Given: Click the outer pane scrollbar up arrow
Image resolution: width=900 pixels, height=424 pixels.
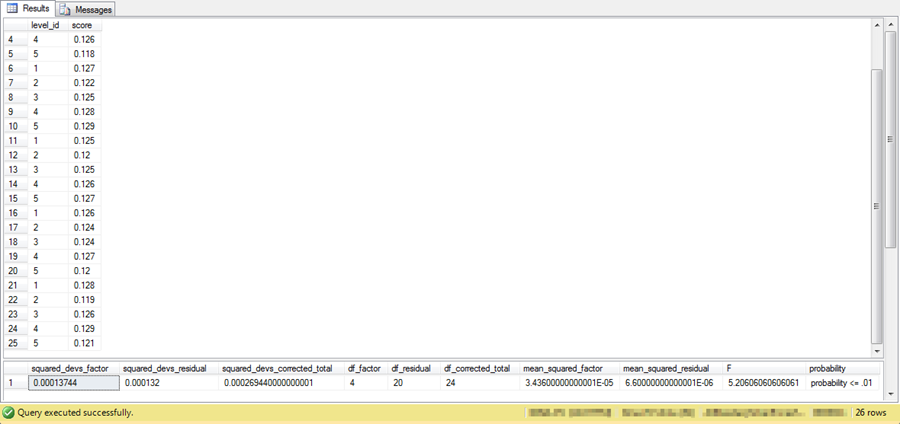Looking at the screenshot, I should [x=890, y=25].
